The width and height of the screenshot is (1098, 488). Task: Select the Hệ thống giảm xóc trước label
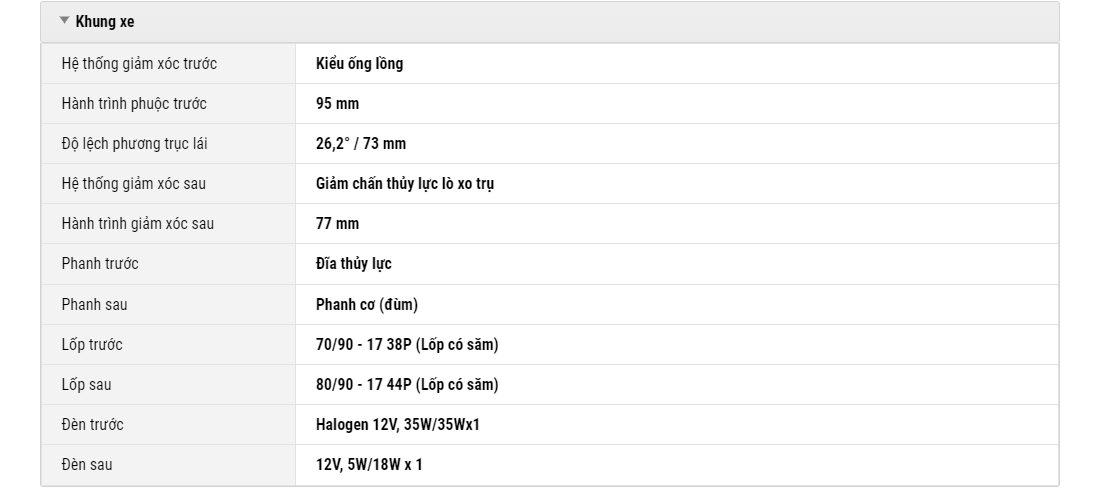[139, 64]
